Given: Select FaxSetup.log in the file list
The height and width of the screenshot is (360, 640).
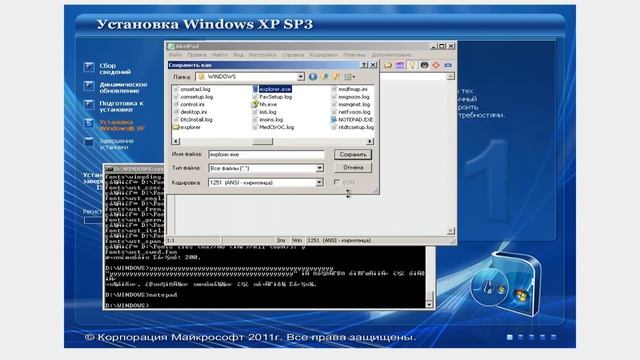Looking at the screenshot, I should [x=276, y=97].
